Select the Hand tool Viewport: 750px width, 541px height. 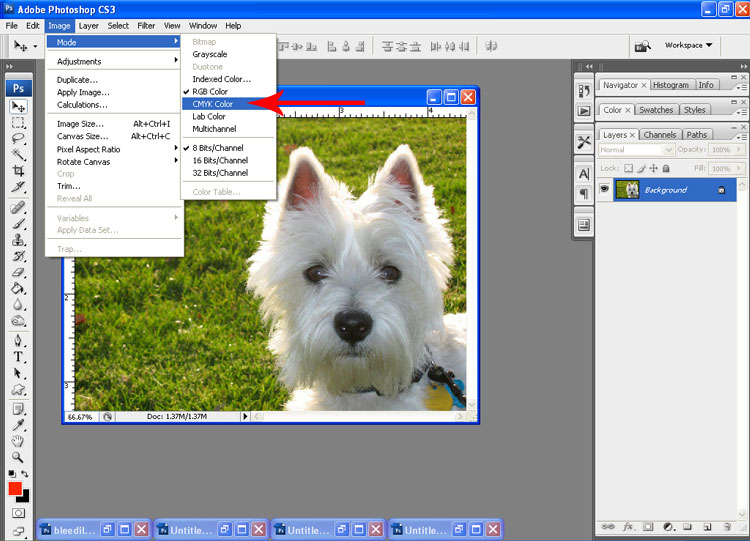[18, 441]
